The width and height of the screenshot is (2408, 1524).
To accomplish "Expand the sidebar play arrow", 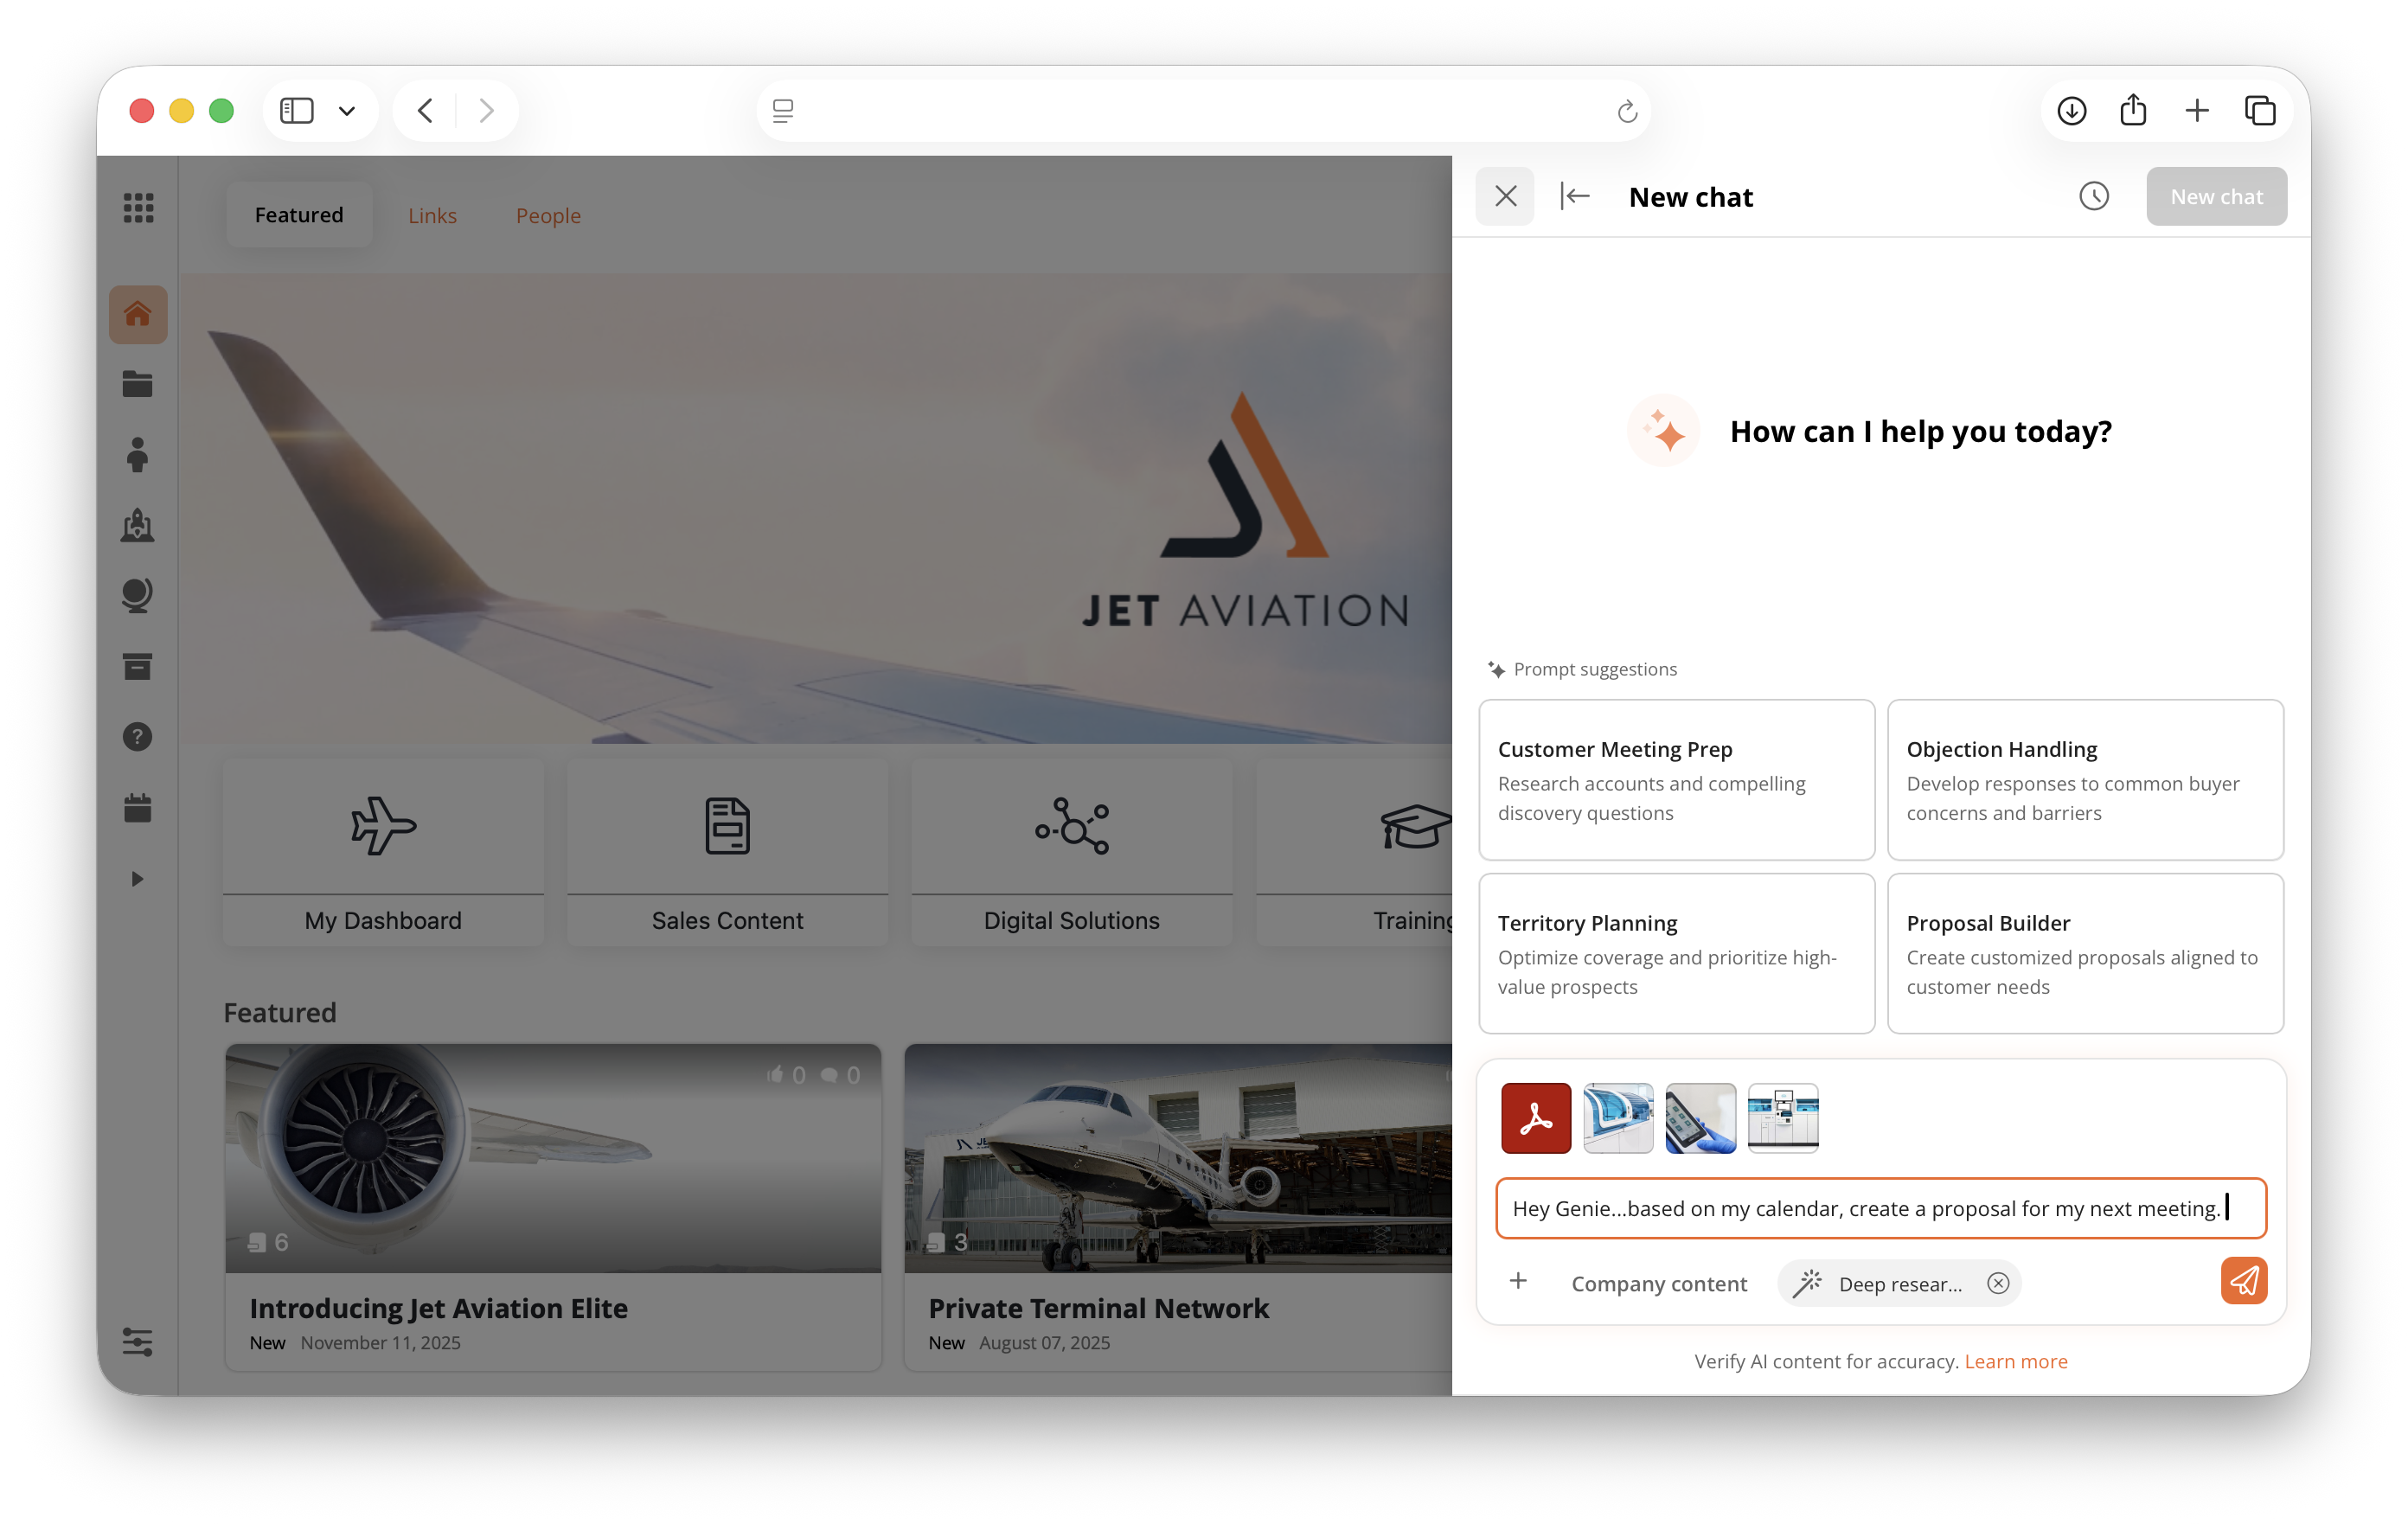I will (138, 879).
